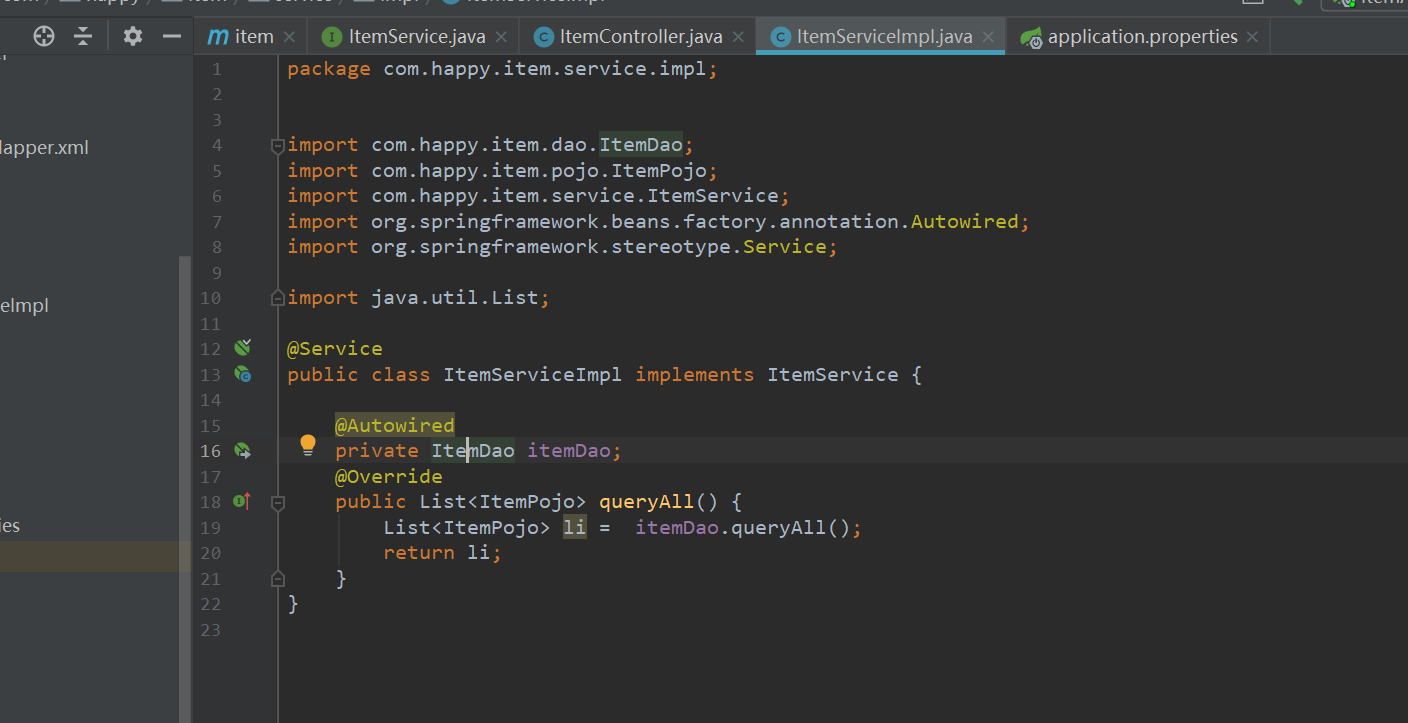Image resolution: width=1408 pixels, height=723 pixels.
Task: Open the ItemController.java tab
Action: [x=640, y=37]
